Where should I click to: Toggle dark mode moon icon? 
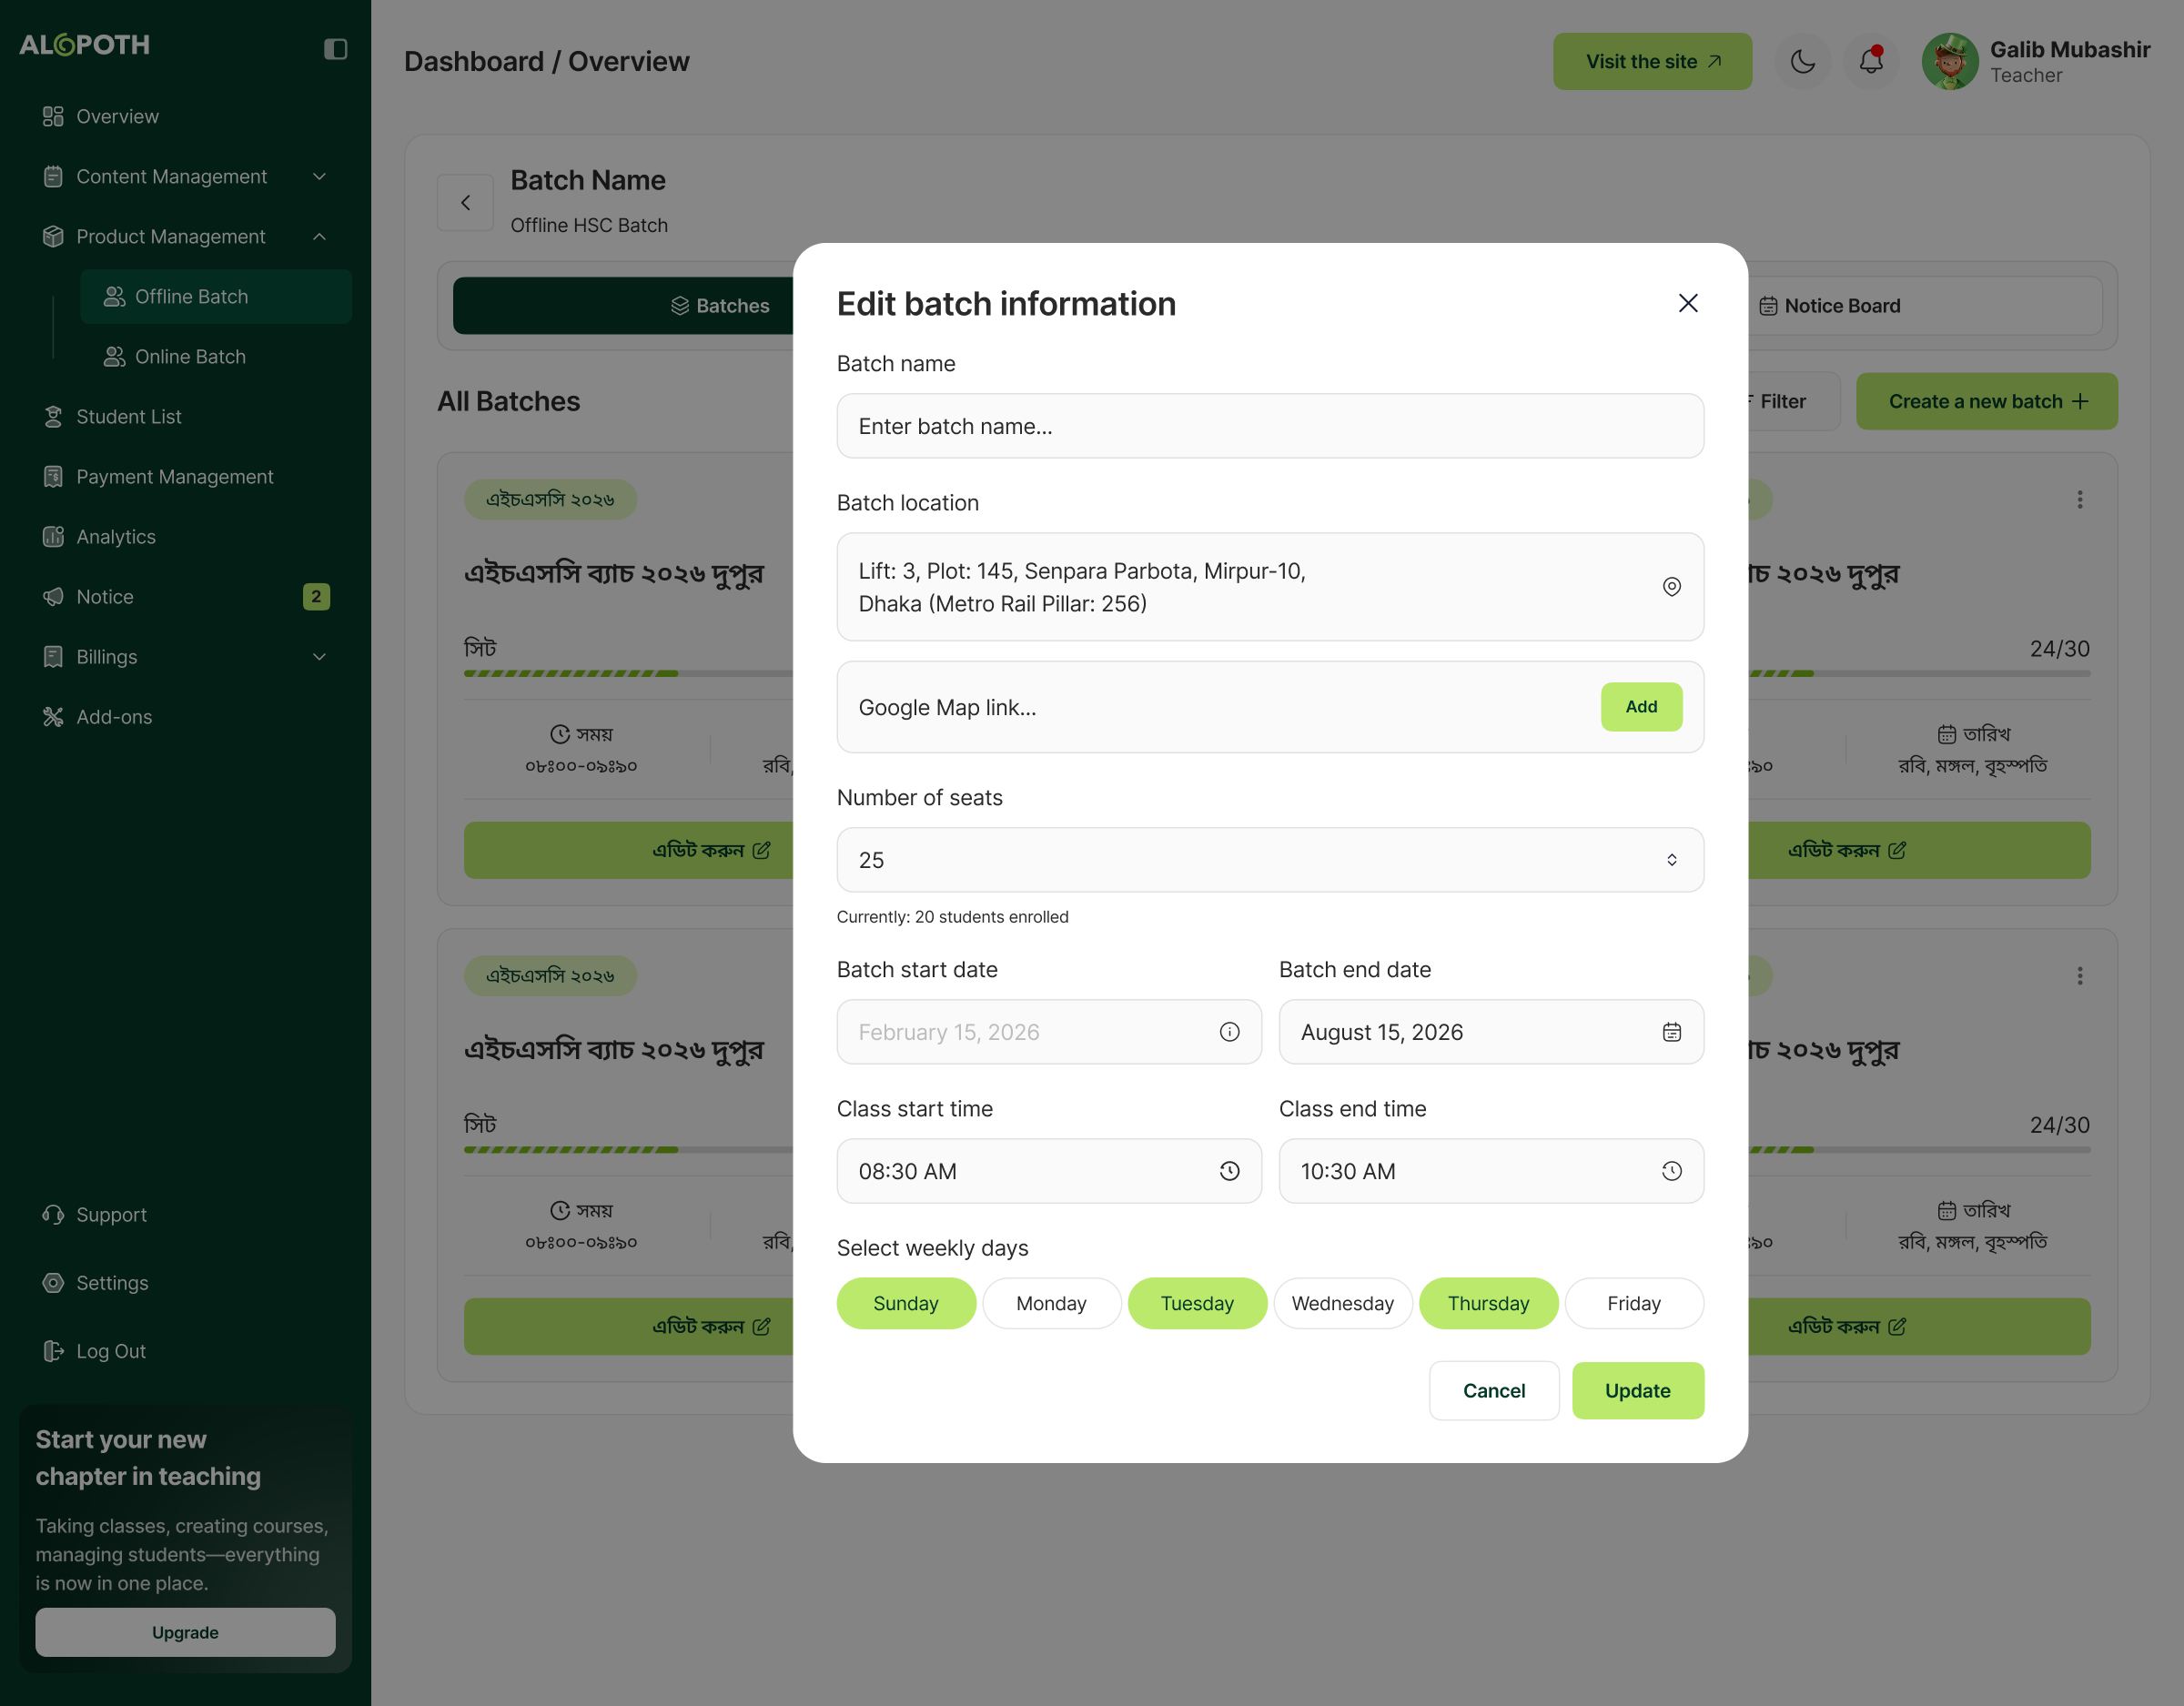pyautogui.click(x=1802, y=62)
